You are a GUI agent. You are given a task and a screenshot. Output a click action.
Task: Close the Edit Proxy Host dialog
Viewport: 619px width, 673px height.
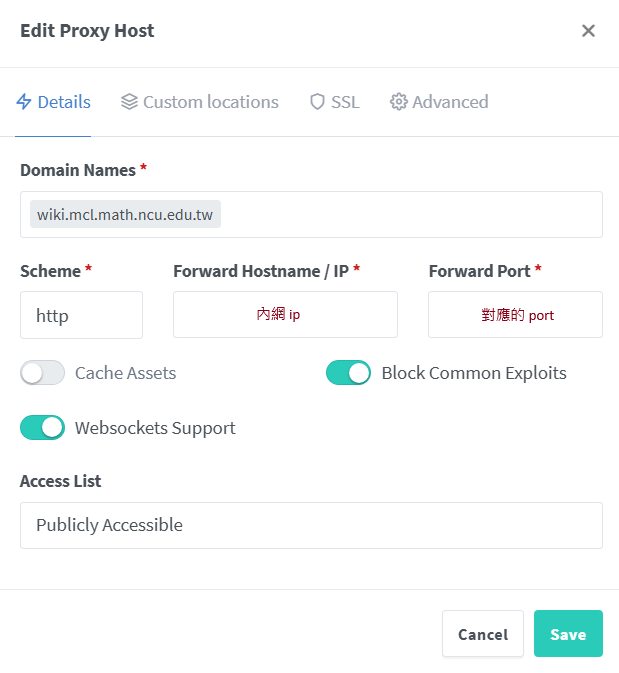point(588,31)
